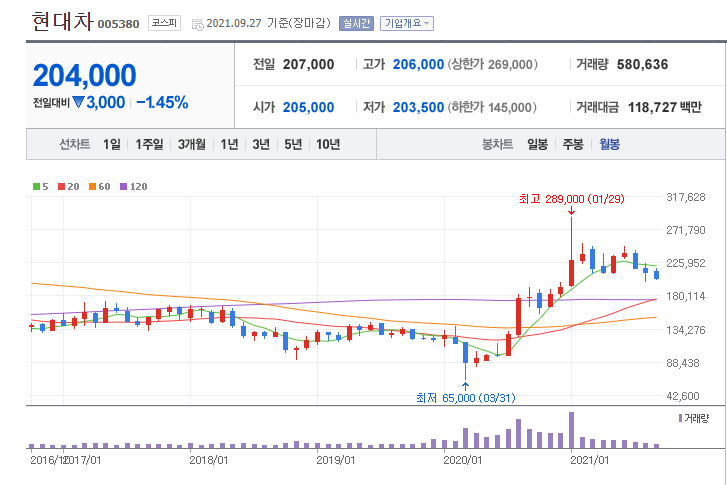Screen dimensions: 727x485
Task: Click the orange 60 moving average swatch
Action: click(x=92, y=186)
